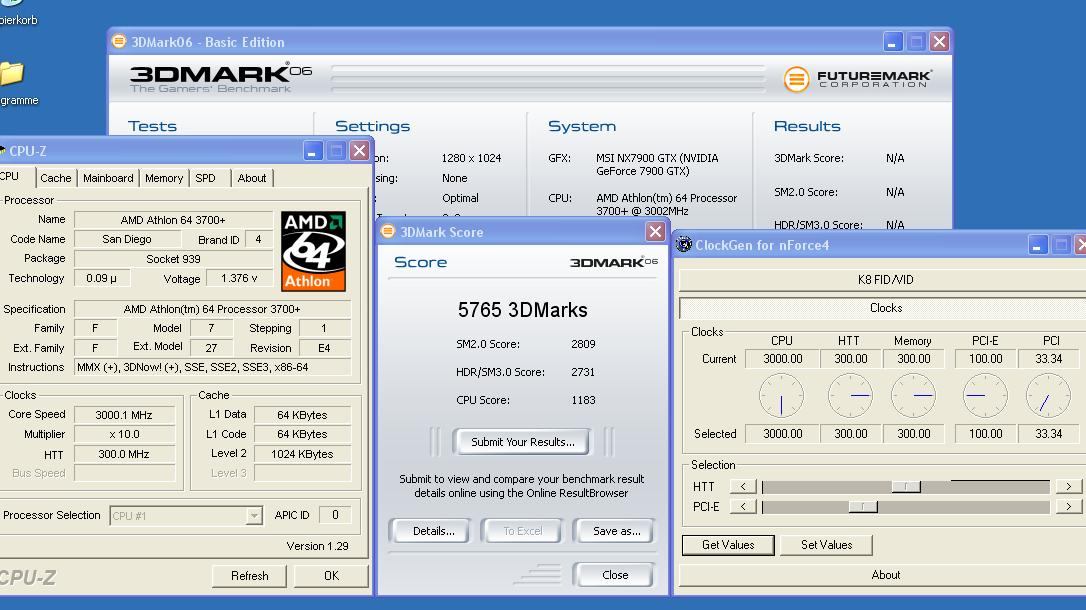Click the PCI-E clock dial in ClockGen

[x=985, y=395]
